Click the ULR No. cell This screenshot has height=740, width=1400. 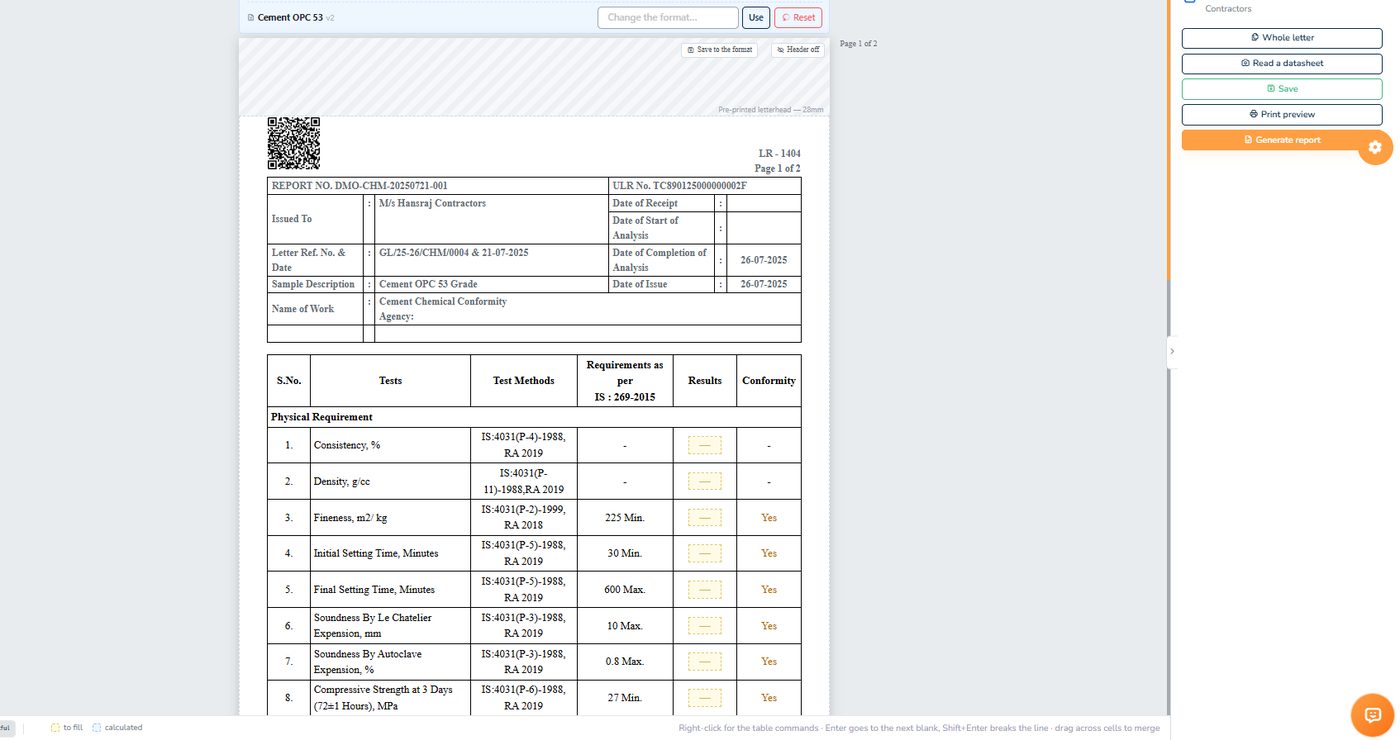705,186
